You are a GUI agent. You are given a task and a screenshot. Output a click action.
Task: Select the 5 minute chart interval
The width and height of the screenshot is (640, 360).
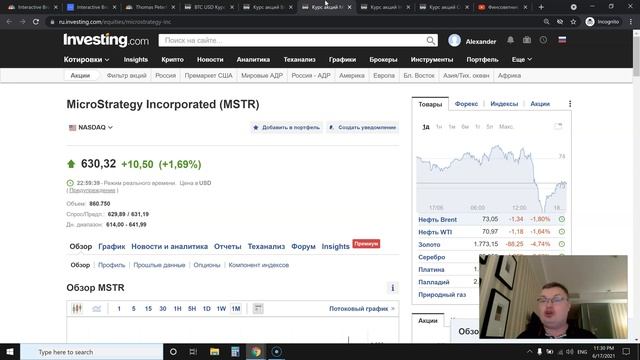click(133, 309)
